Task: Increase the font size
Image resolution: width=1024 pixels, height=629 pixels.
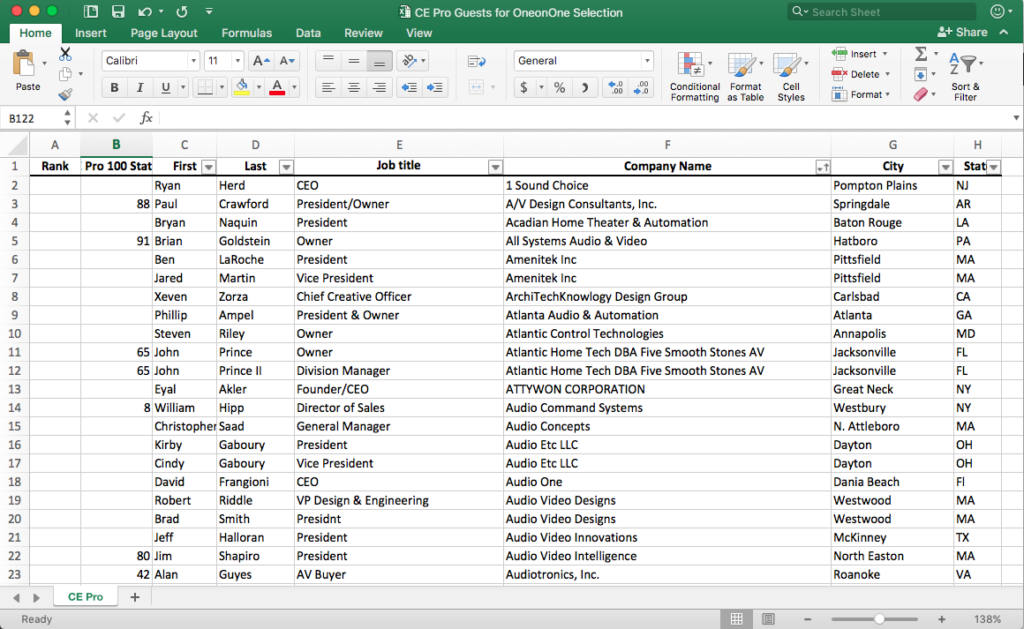Action: pyautogui.click(x=261, y=61)
